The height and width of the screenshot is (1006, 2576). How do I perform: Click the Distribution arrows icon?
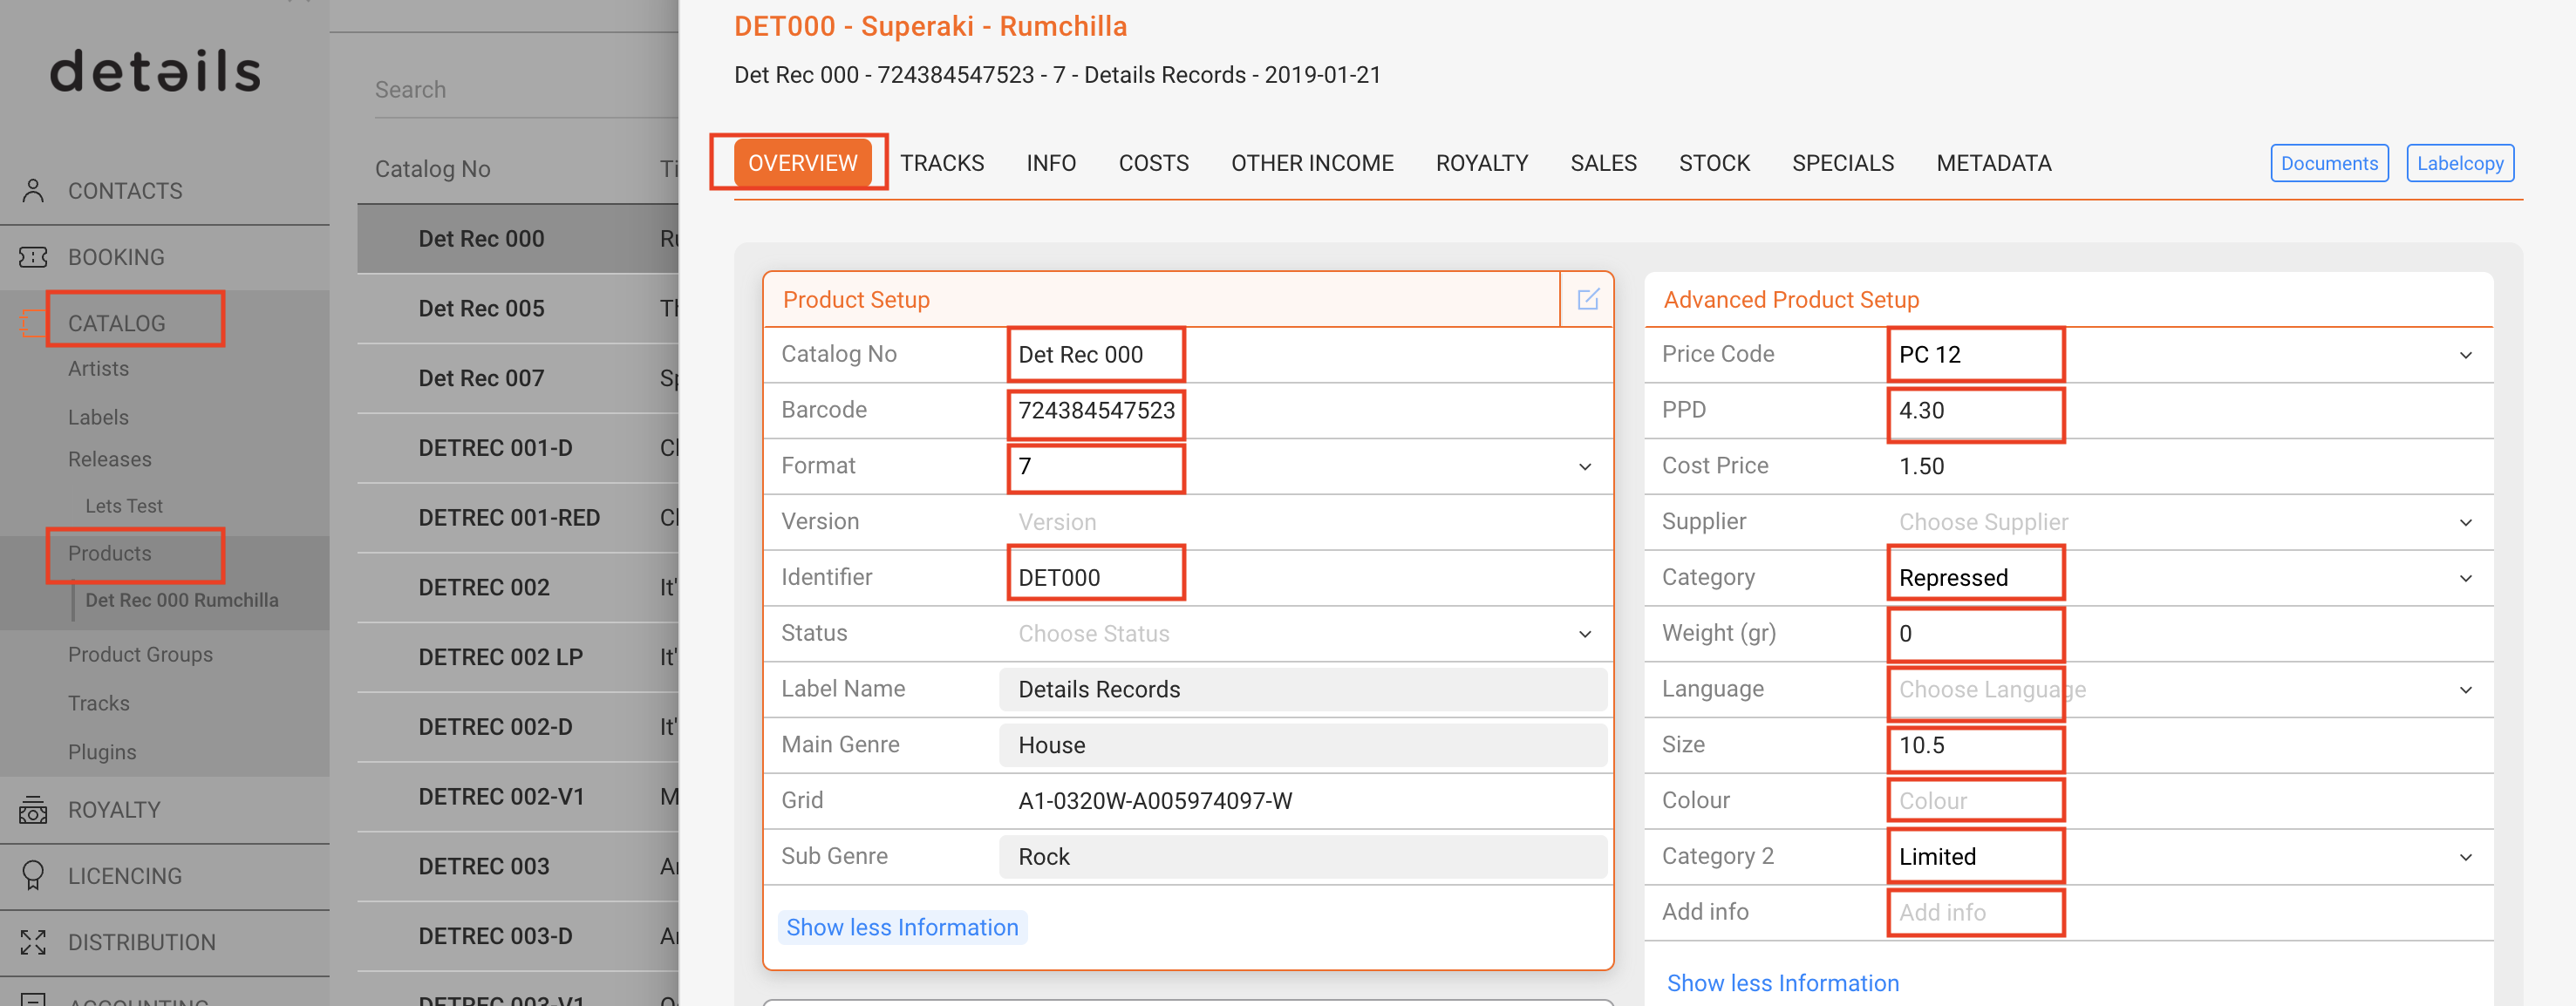pos(33,942)
